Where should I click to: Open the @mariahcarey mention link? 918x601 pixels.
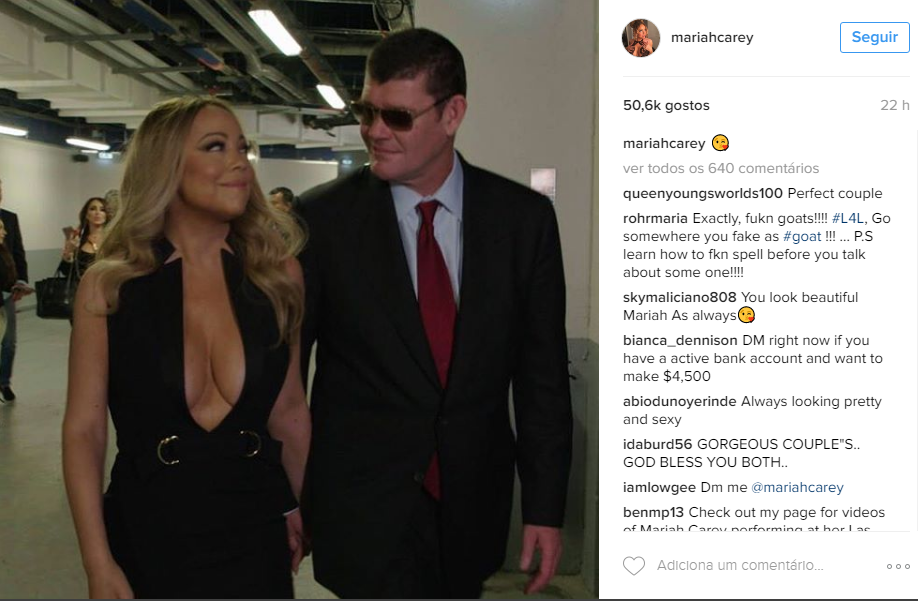pyautogui.click(x=797, y=487)
